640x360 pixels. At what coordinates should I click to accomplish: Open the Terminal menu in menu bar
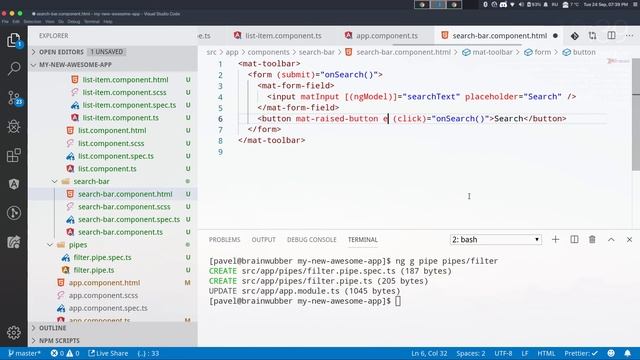pos(91,22)
